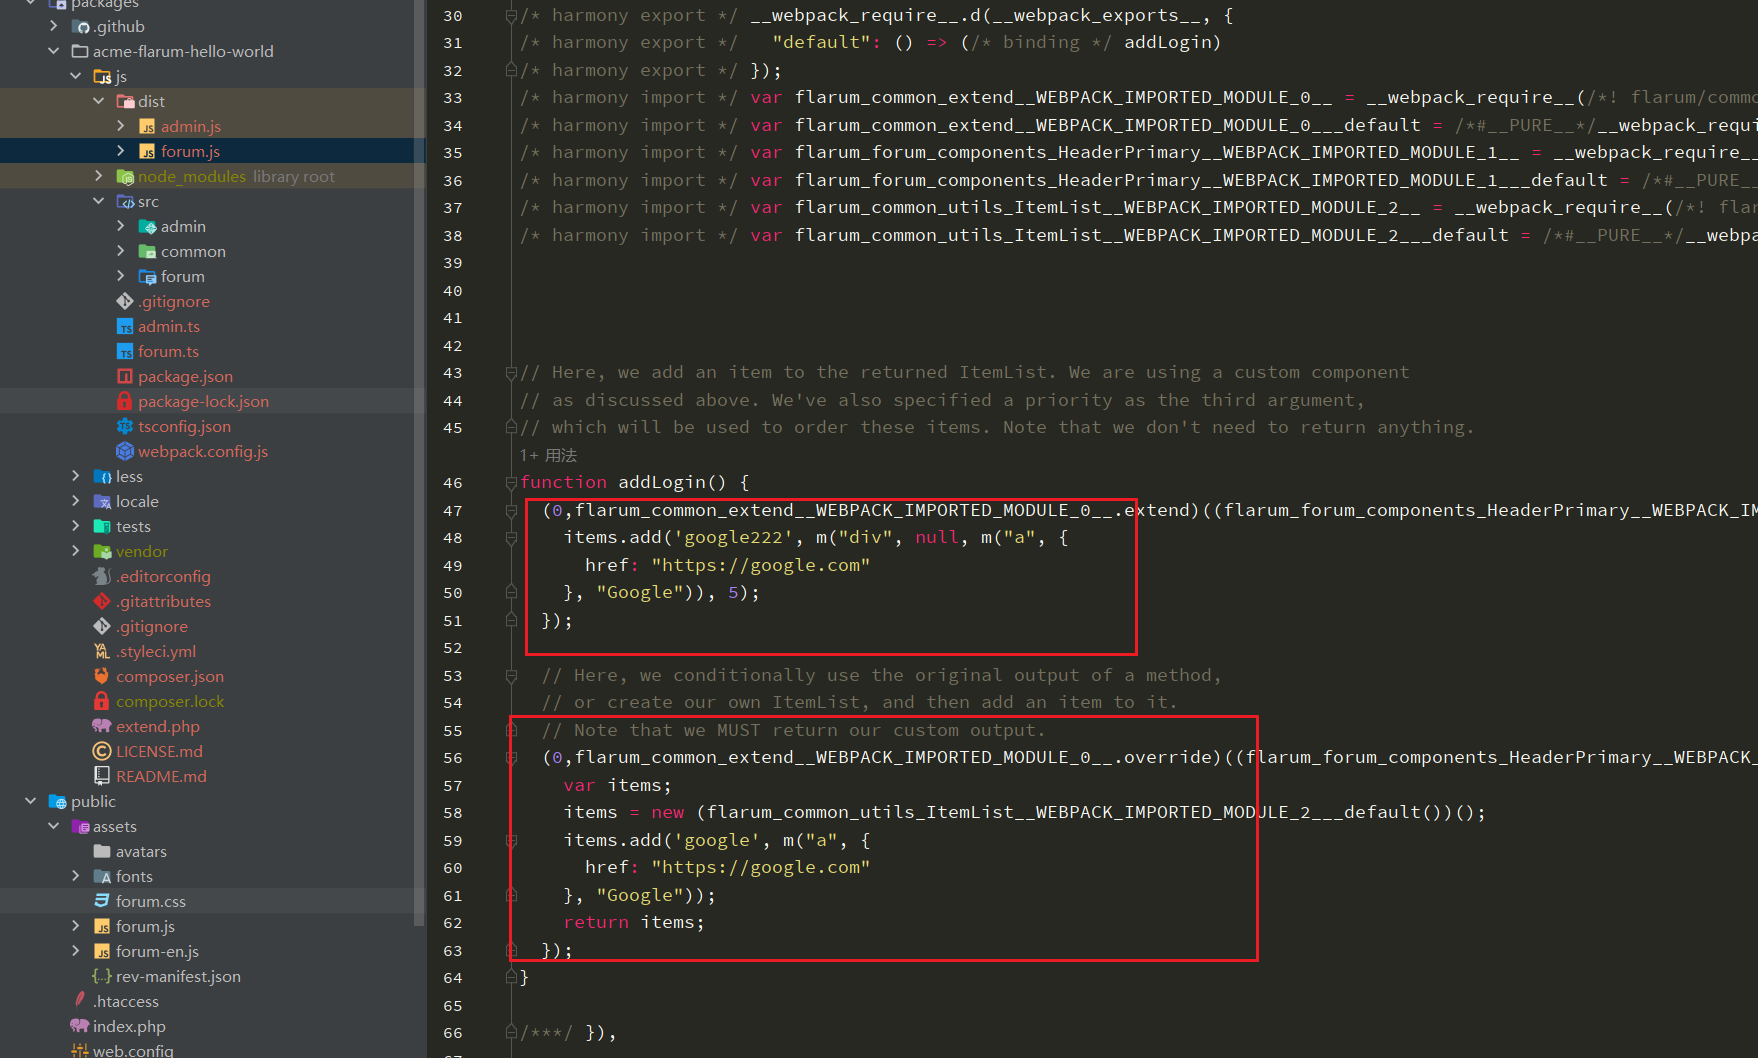
Task: Select the assets folder
Action: coord(115,826)
